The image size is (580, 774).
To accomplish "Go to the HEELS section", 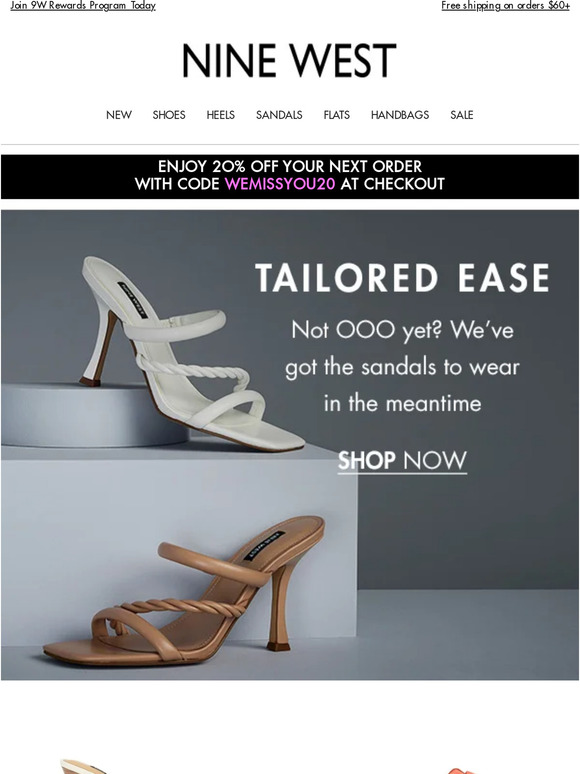I will click(221, 115).
